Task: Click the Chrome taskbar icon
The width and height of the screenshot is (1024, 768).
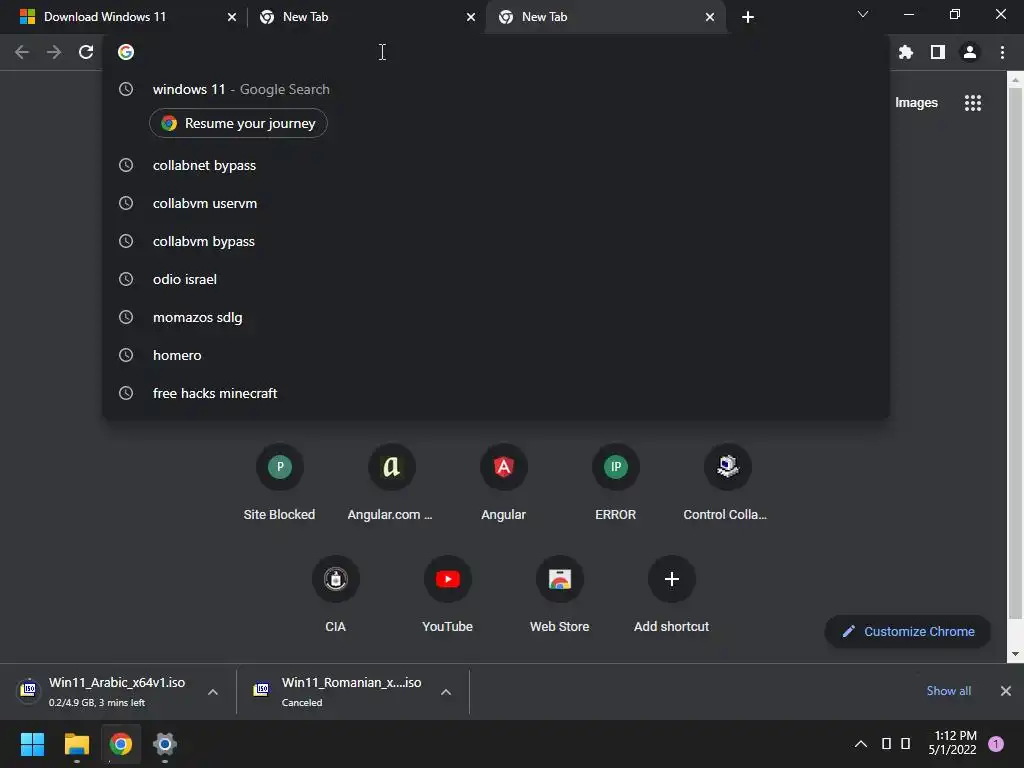Action: coord(120,744)
